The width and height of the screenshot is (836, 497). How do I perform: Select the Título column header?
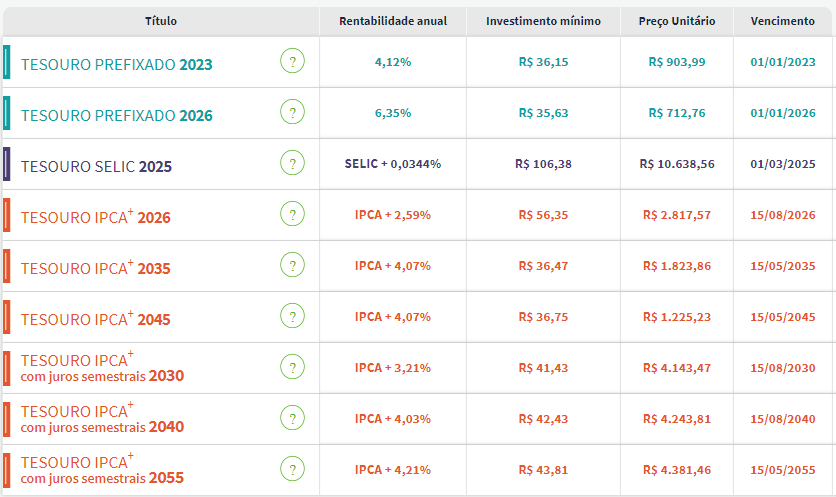[x=160, y=21]
